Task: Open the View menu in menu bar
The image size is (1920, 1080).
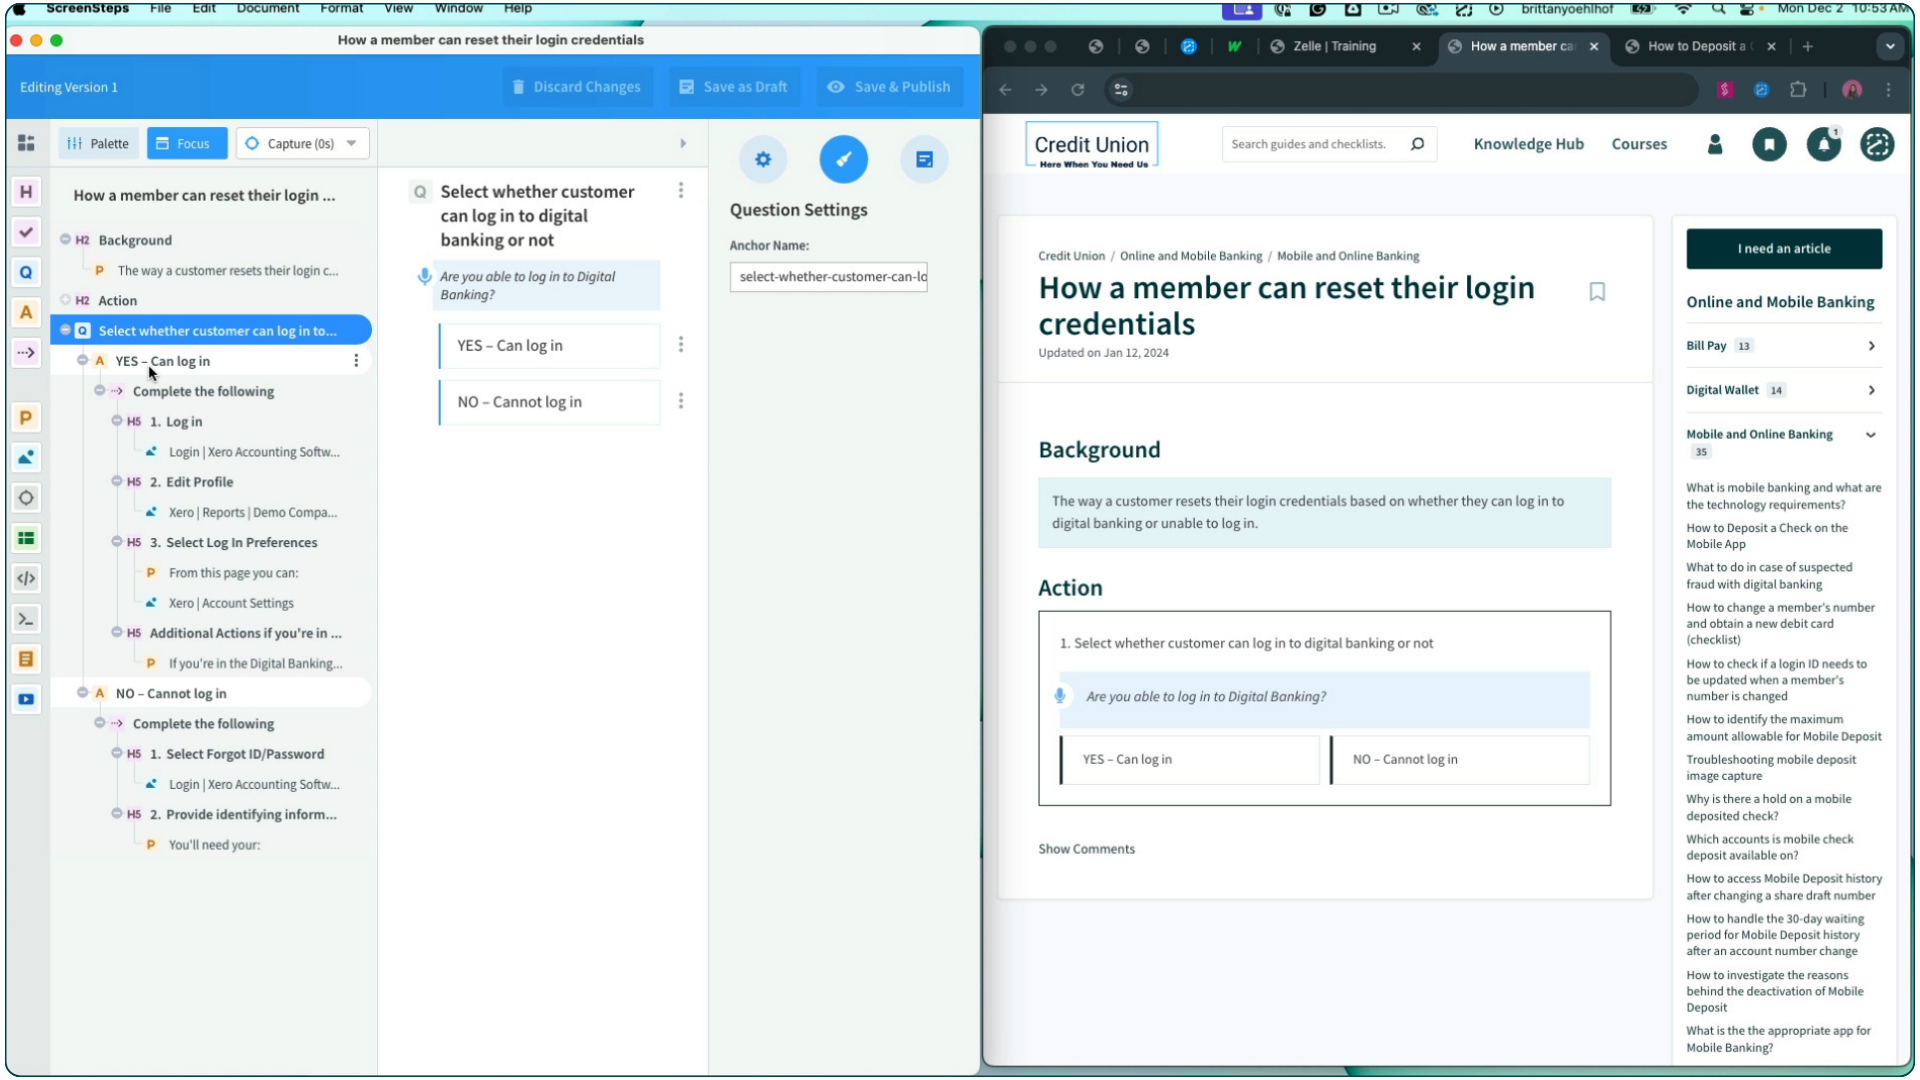Action: click(398, 8)
